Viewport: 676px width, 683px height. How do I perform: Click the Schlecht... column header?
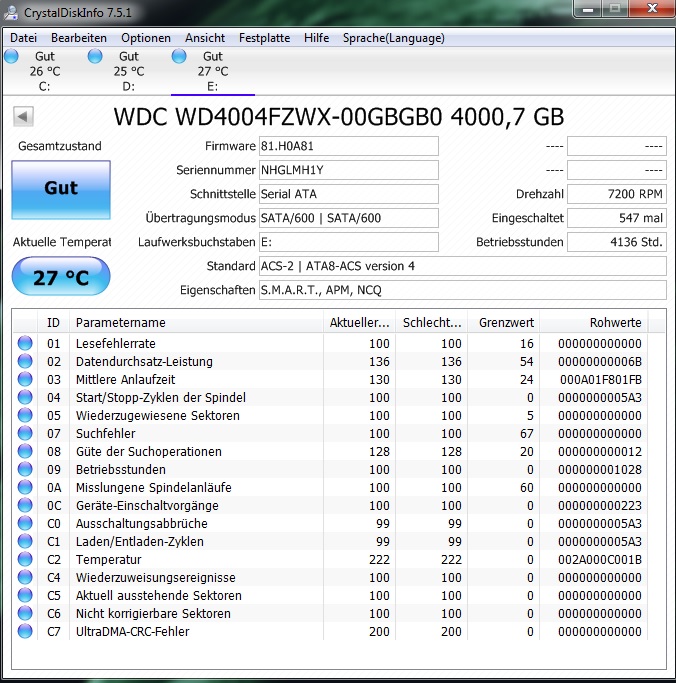(431, 323)
